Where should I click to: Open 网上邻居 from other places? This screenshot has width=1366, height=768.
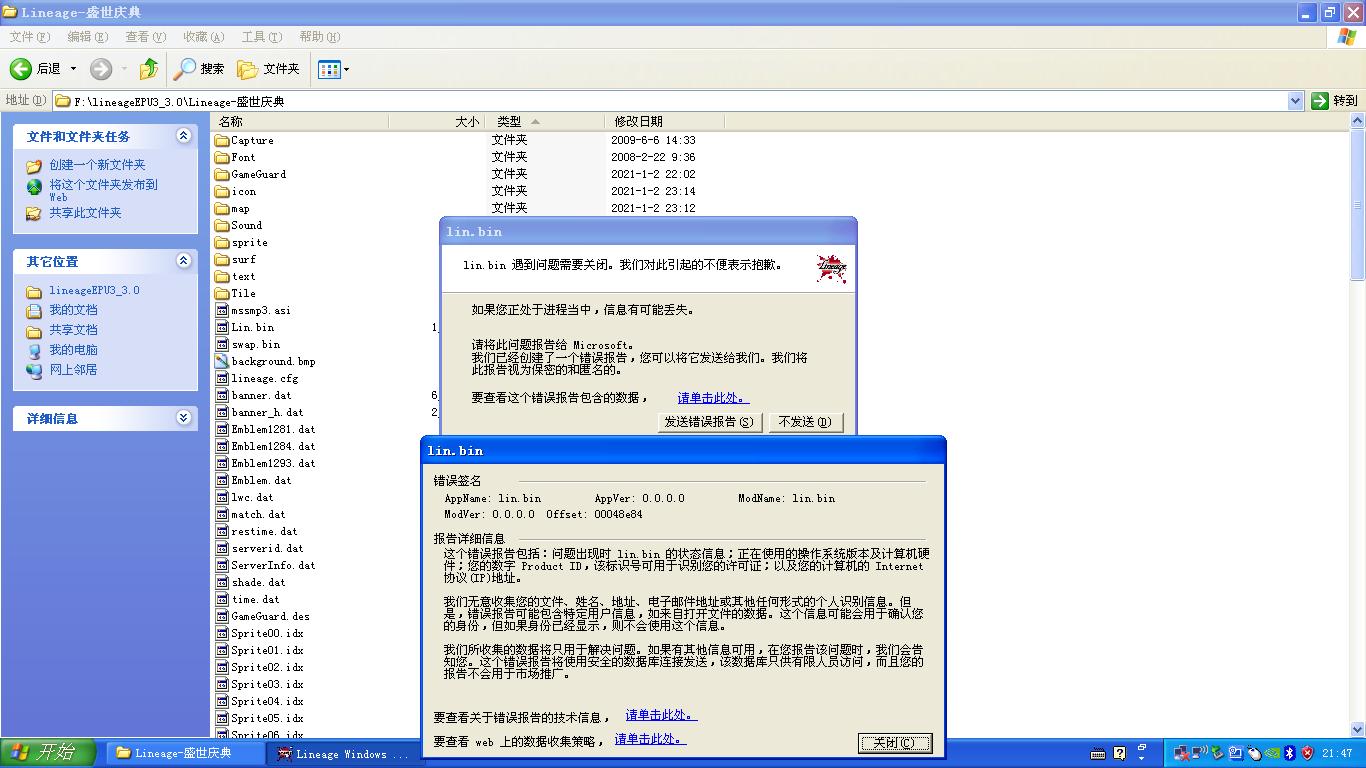pos(73,370)
